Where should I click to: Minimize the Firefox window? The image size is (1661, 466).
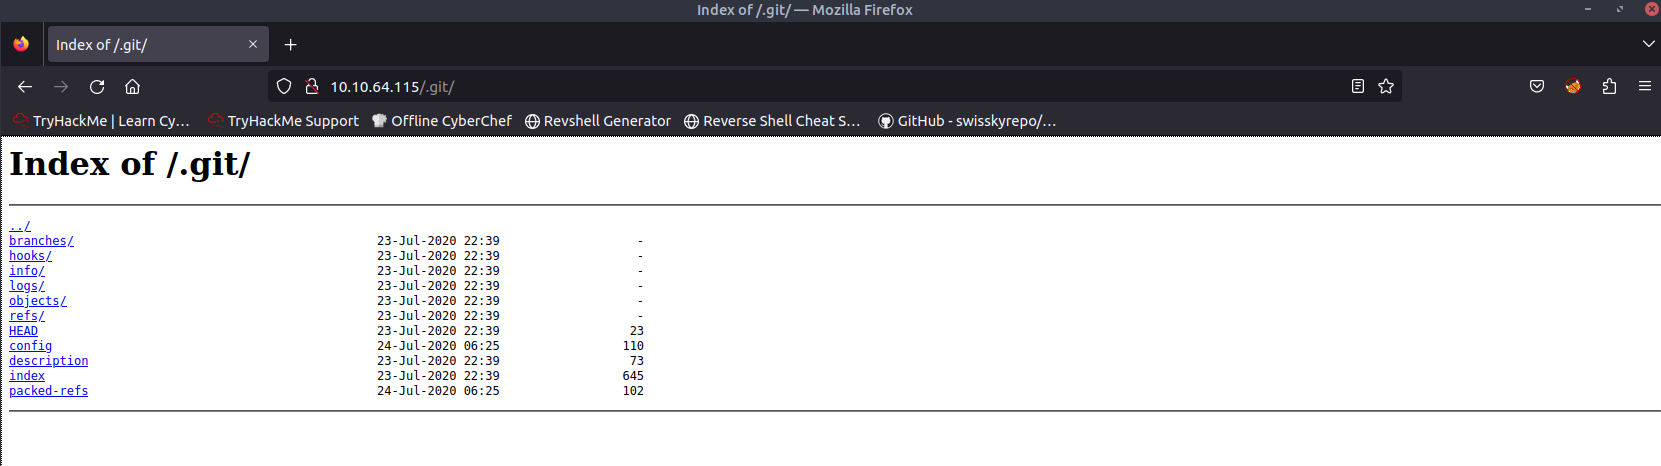pyautogui.click(x=1588, y=9)
